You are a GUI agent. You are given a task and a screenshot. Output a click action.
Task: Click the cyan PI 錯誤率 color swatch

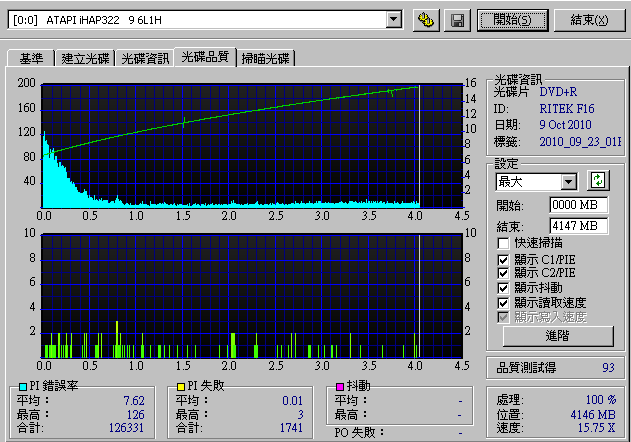[12, 386]
